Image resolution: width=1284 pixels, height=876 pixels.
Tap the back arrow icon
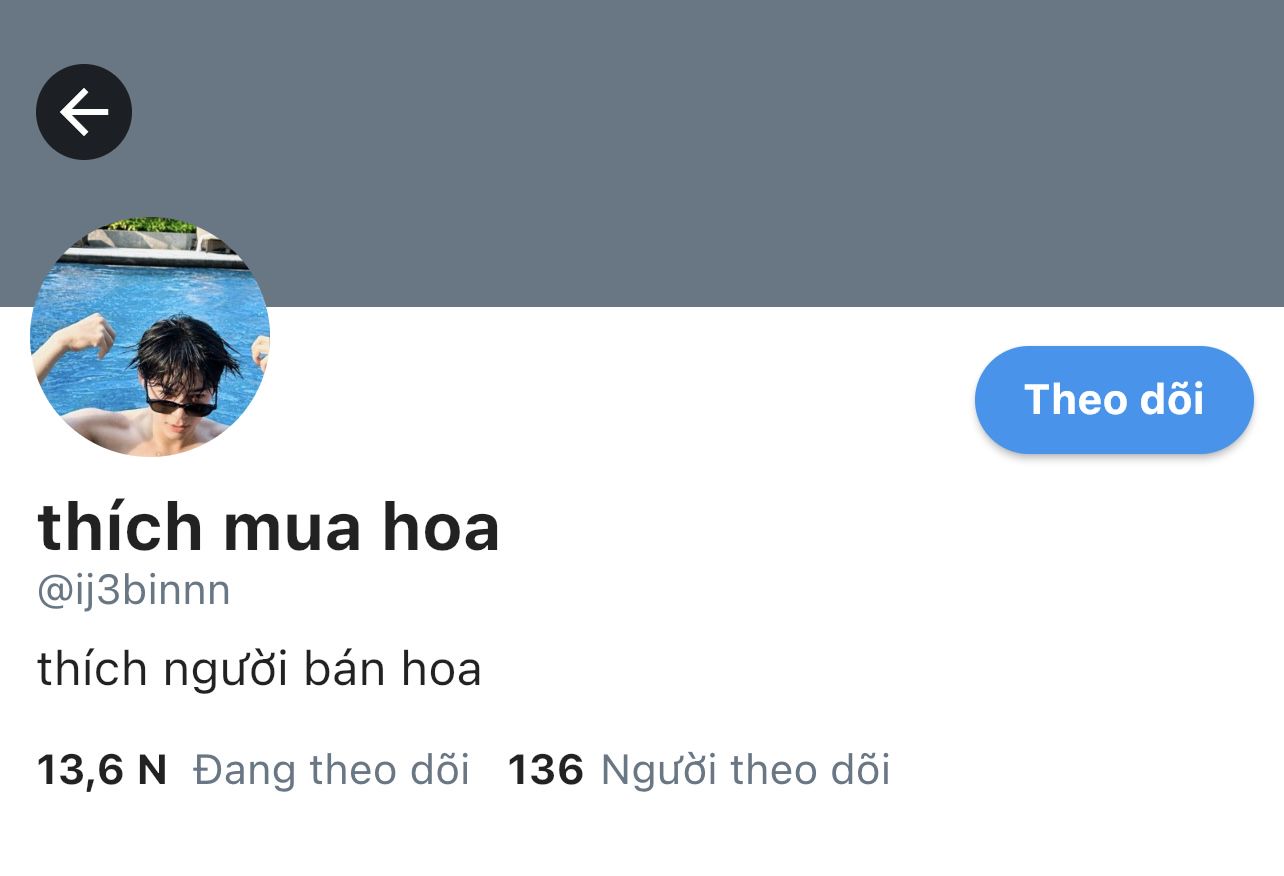tap(84, 112)
